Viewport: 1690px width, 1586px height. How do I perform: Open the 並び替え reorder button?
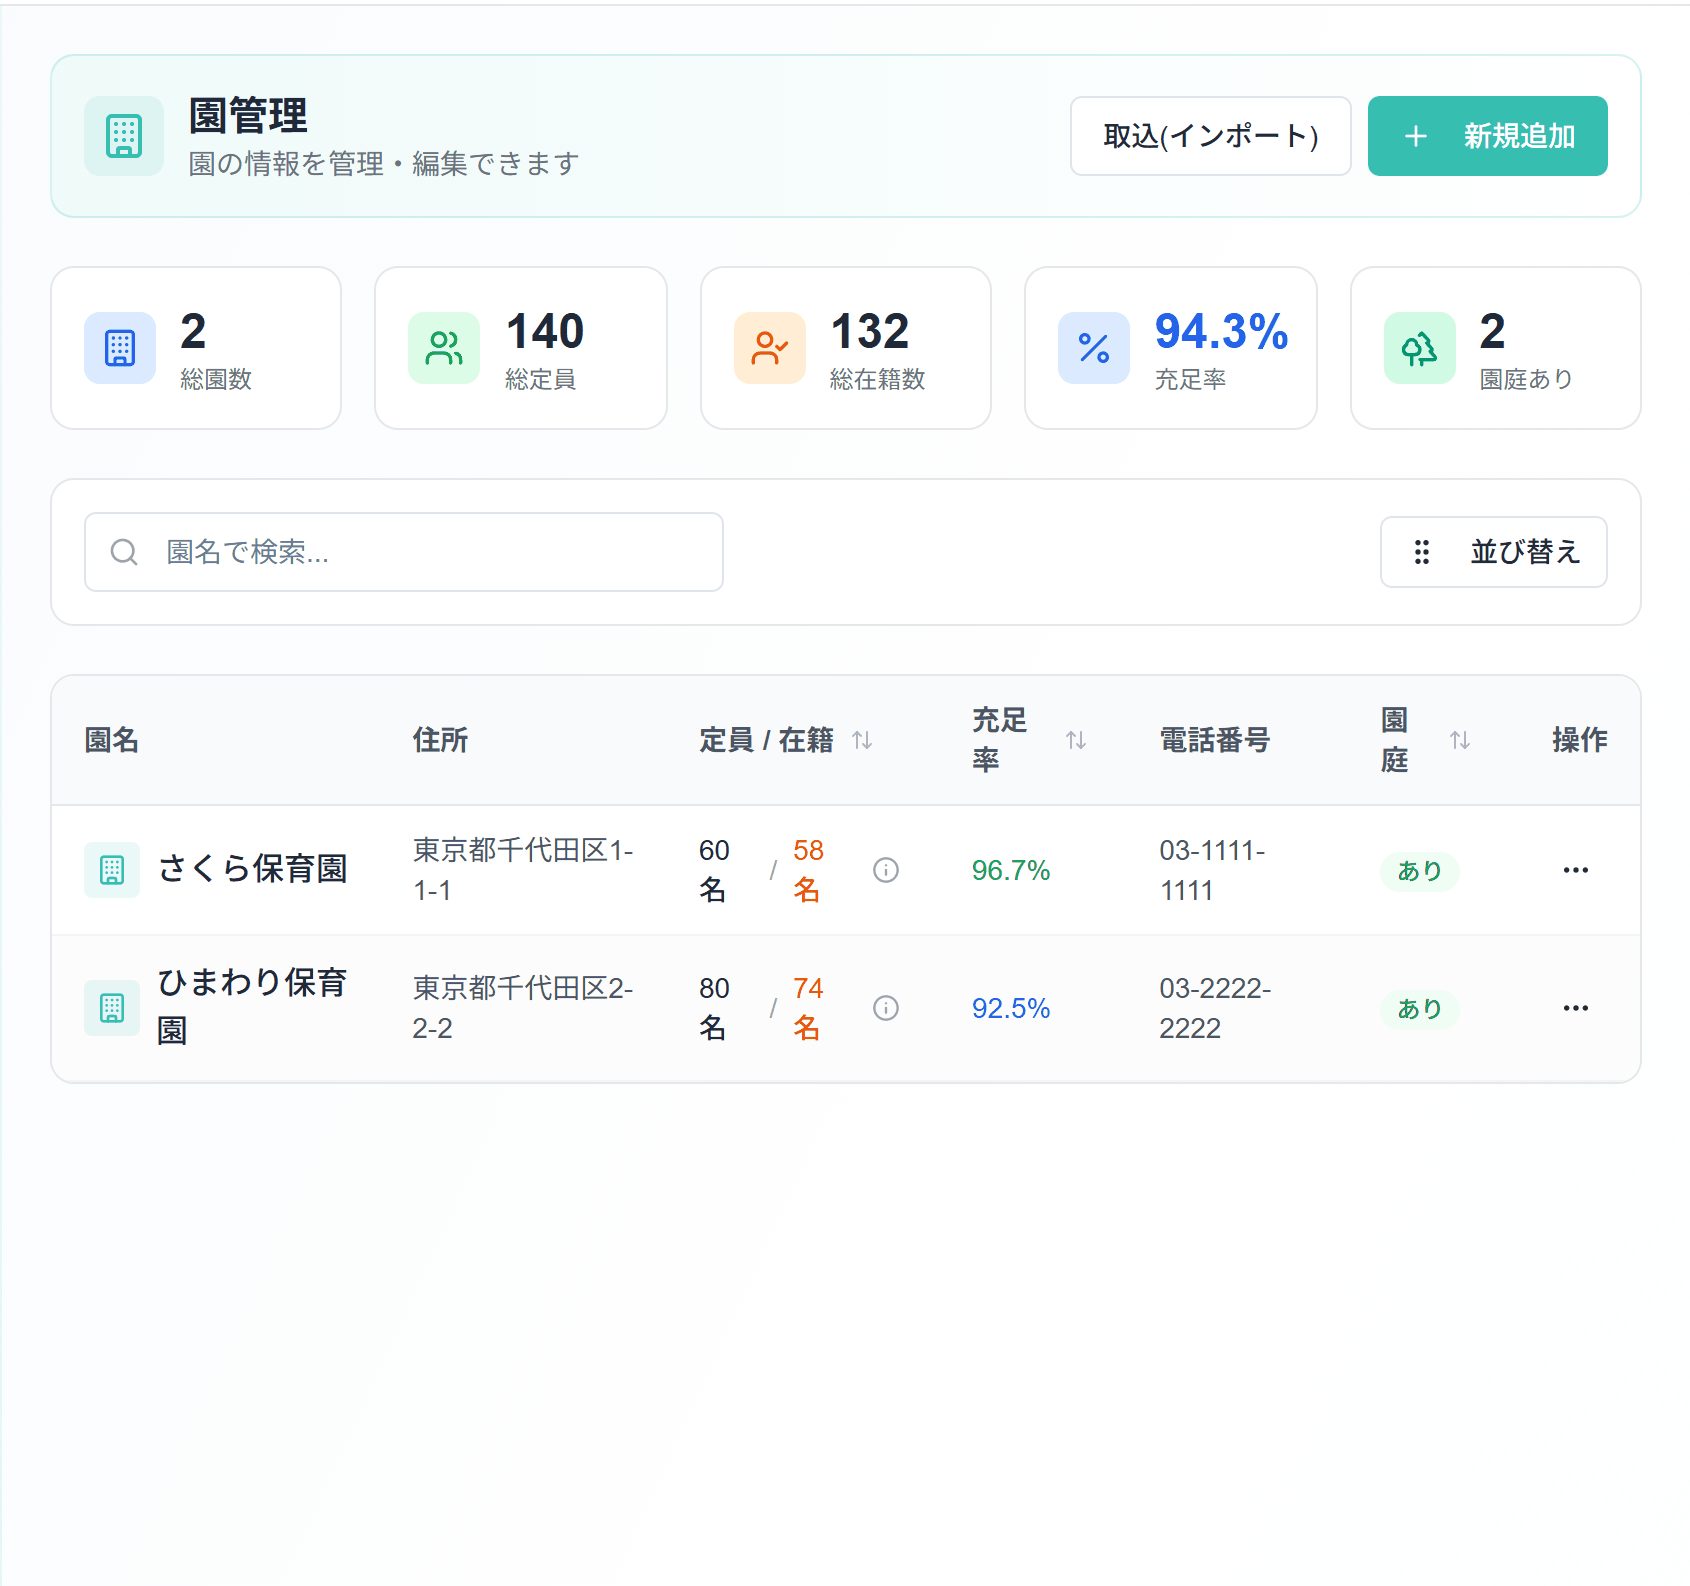pyautogui.click(x=1494, y=552)
